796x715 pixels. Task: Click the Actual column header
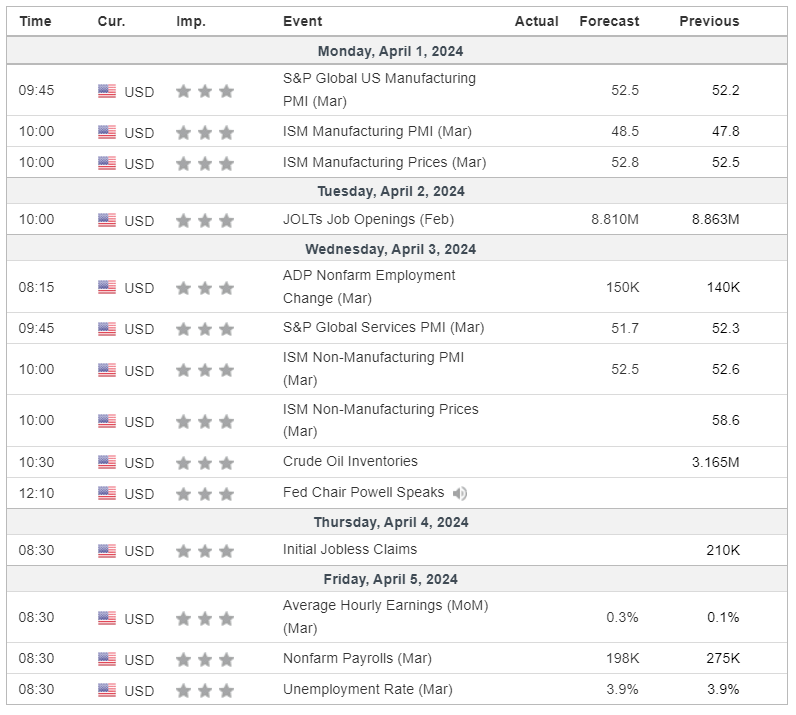537,21
